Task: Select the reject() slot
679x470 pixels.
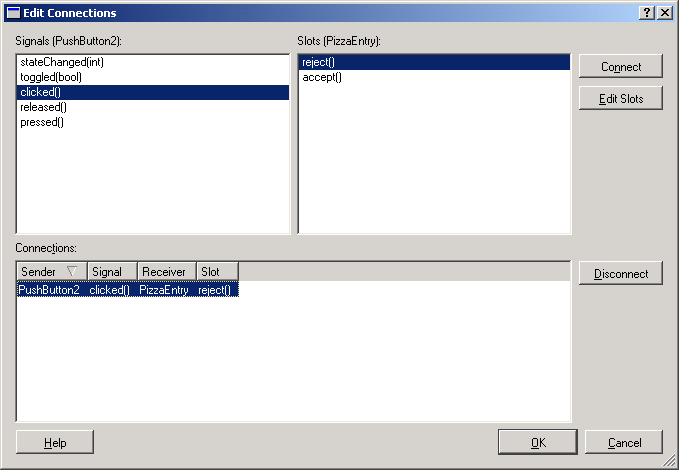Action: pos(319,62)
